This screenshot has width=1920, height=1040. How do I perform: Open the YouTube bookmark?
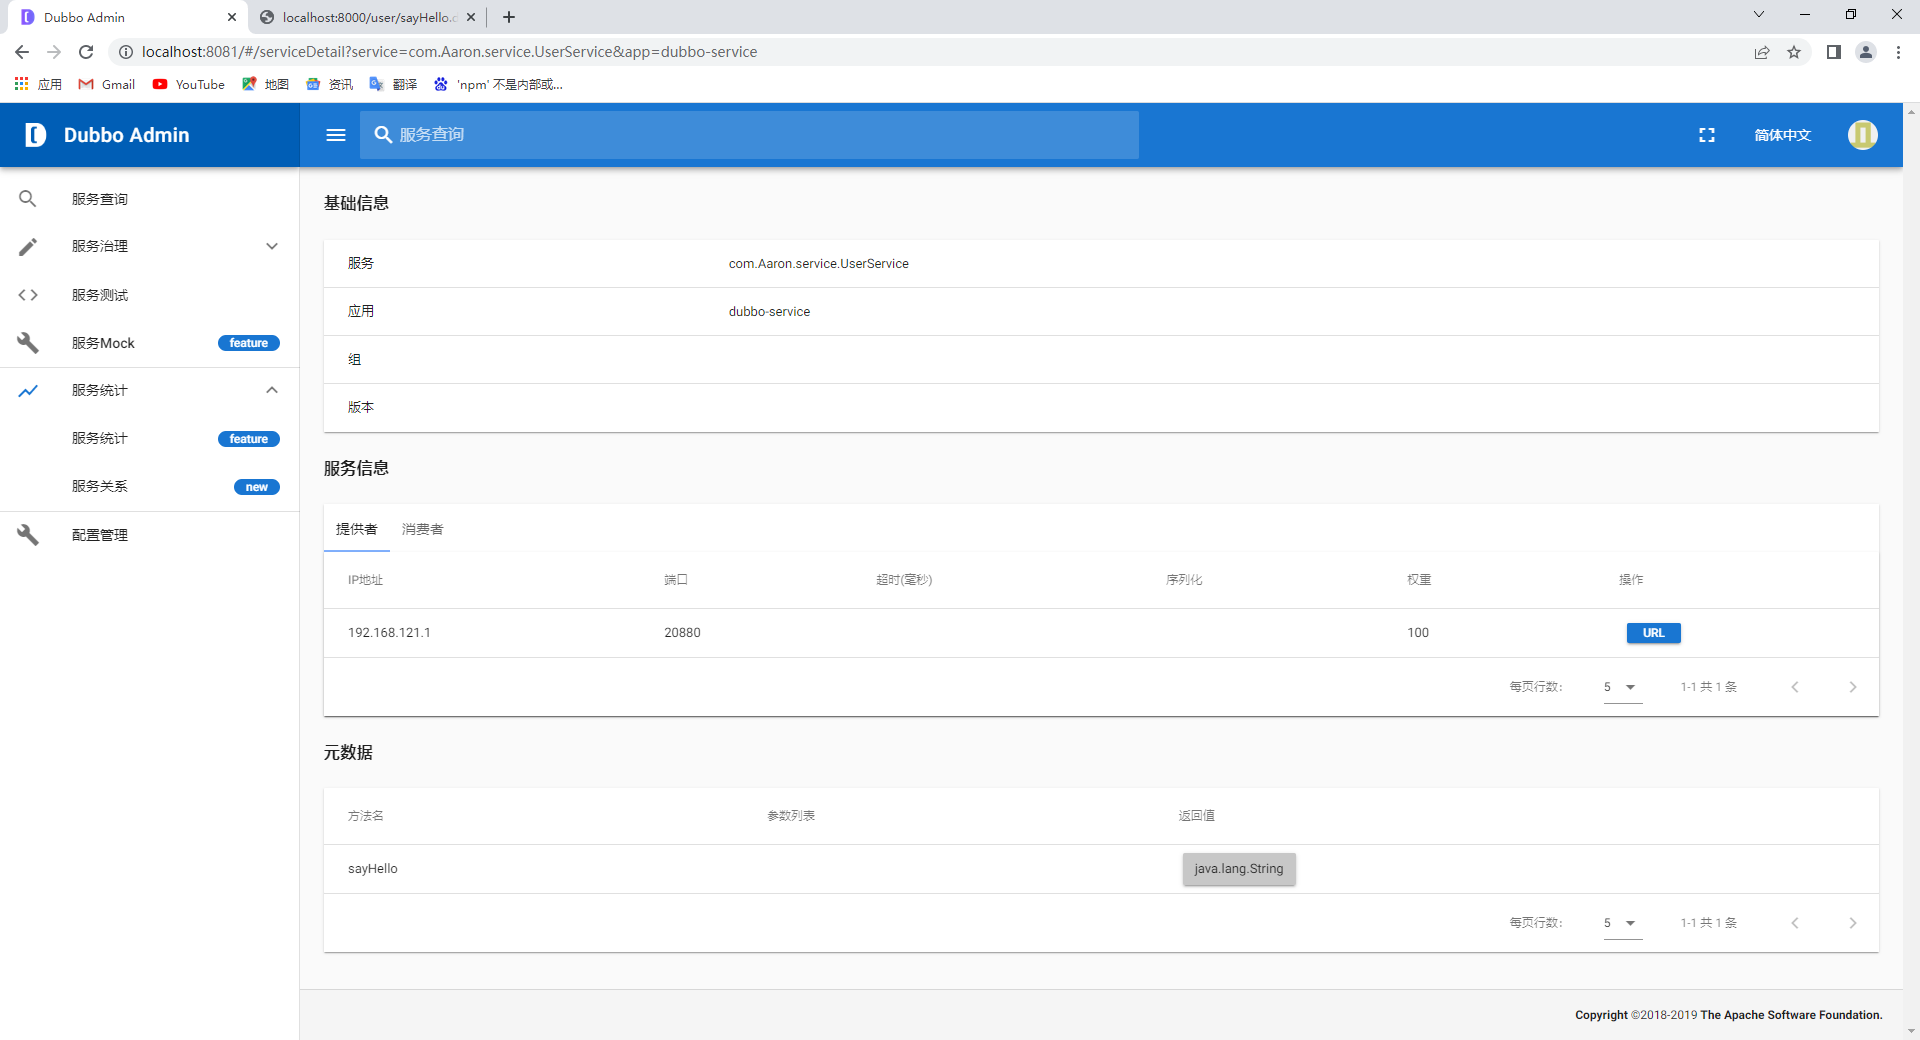(x=189, y=84)
